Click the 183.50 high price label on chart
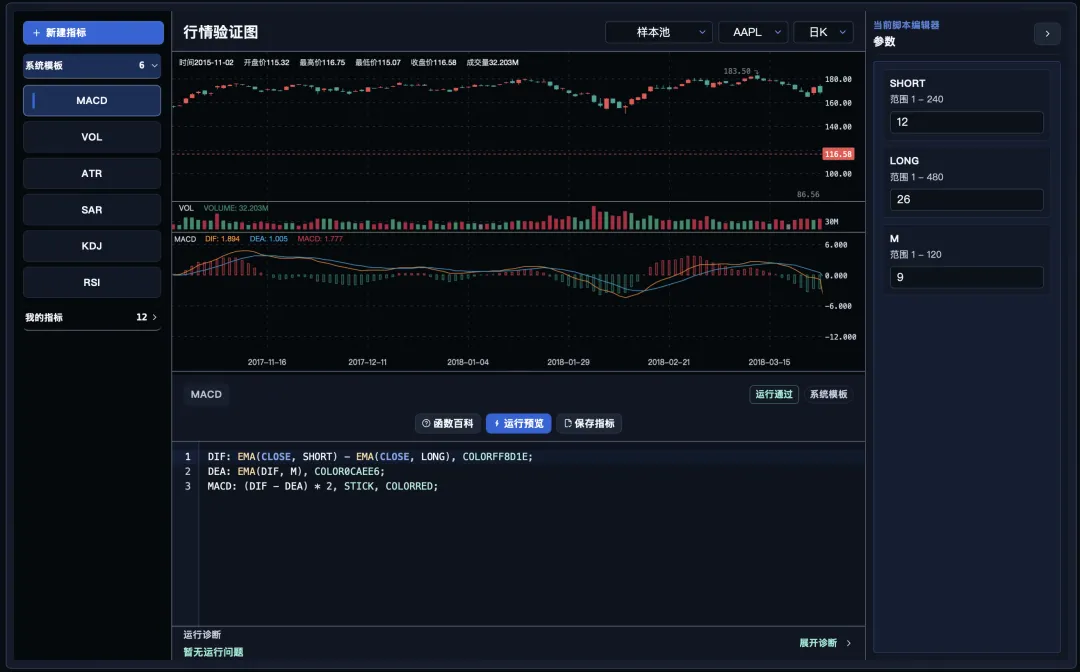 click(737, 71)
